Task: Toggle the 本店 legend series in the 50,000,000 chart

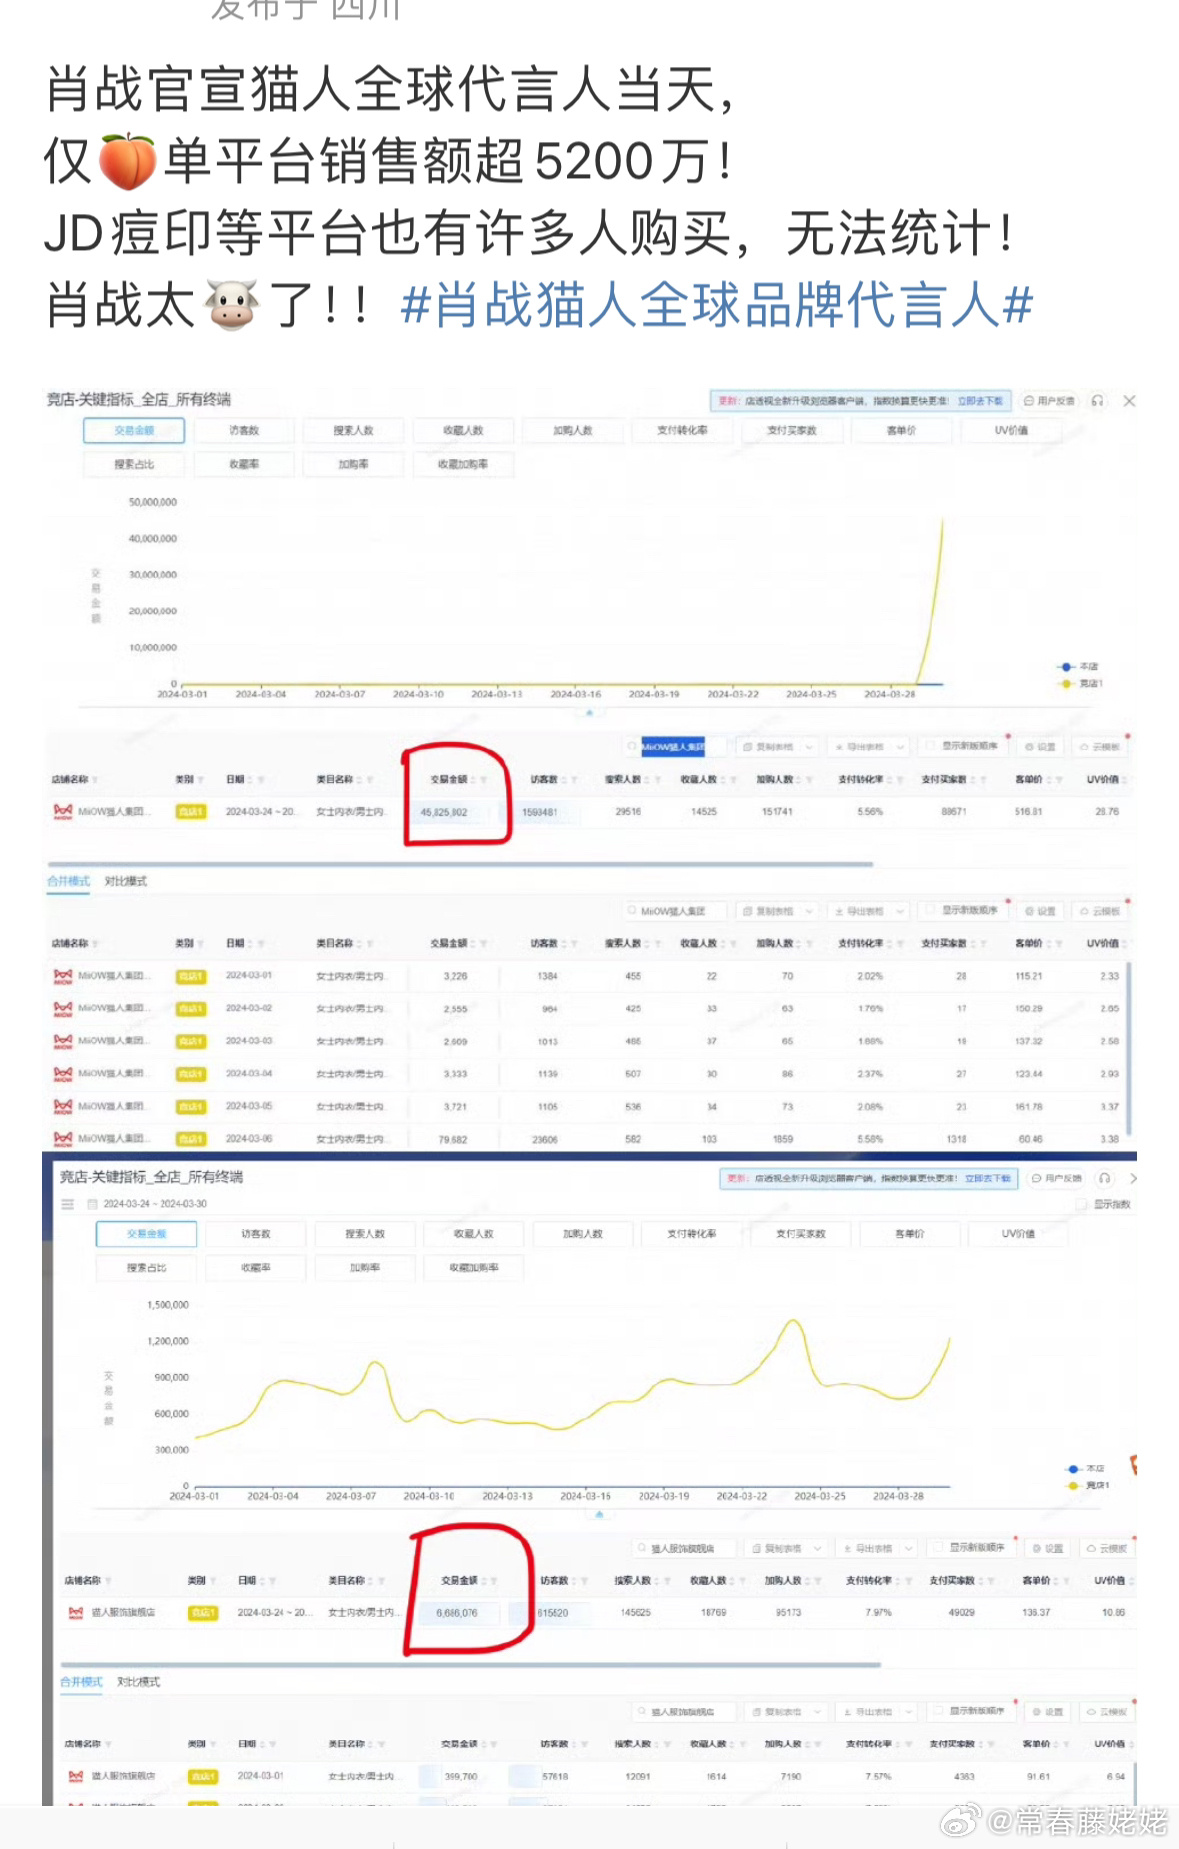Action: [1079, 666]
